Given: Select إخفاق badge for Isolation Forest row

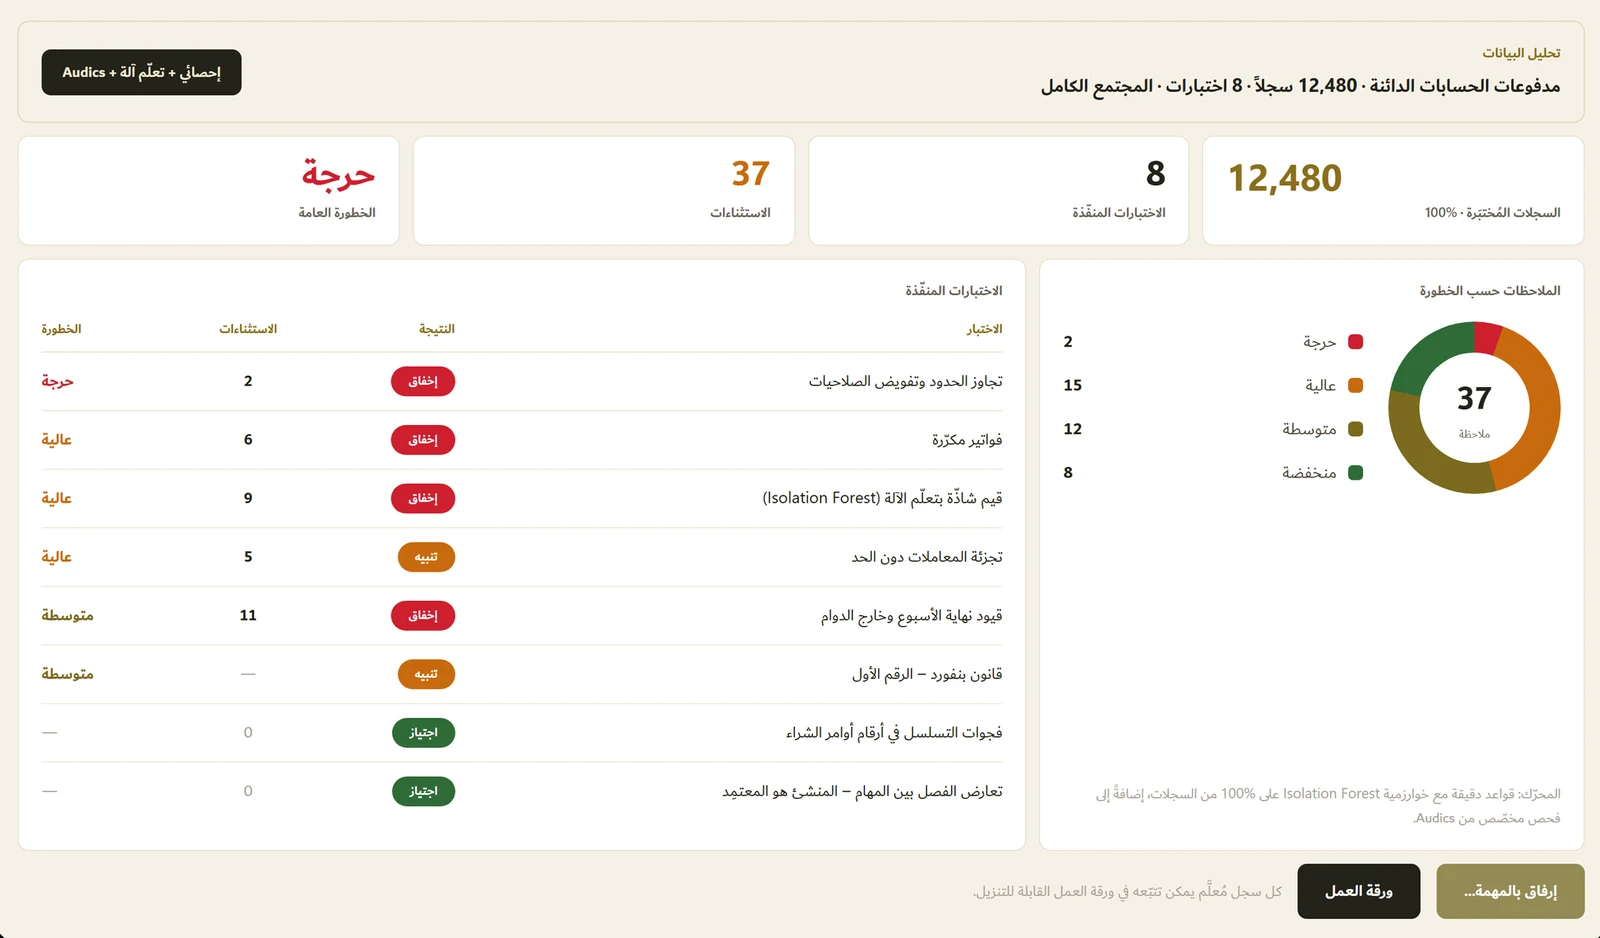Looking at the screenshot, I should 423,498.
